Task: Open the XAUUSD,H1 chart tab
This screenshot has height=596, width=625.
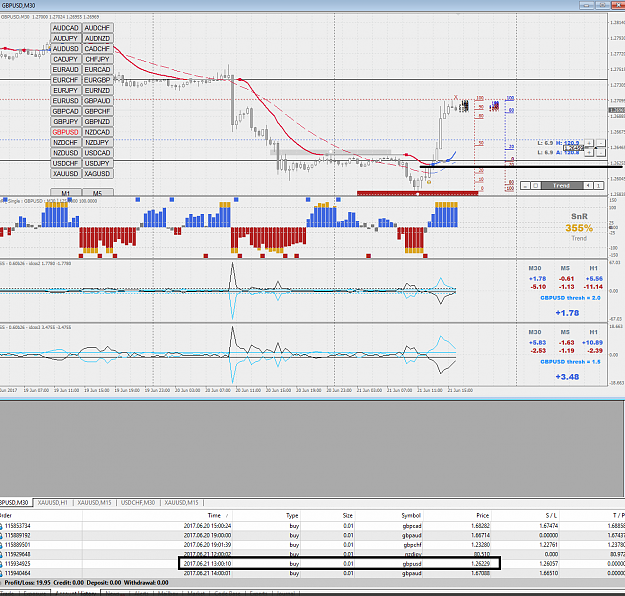Action: 53,503
